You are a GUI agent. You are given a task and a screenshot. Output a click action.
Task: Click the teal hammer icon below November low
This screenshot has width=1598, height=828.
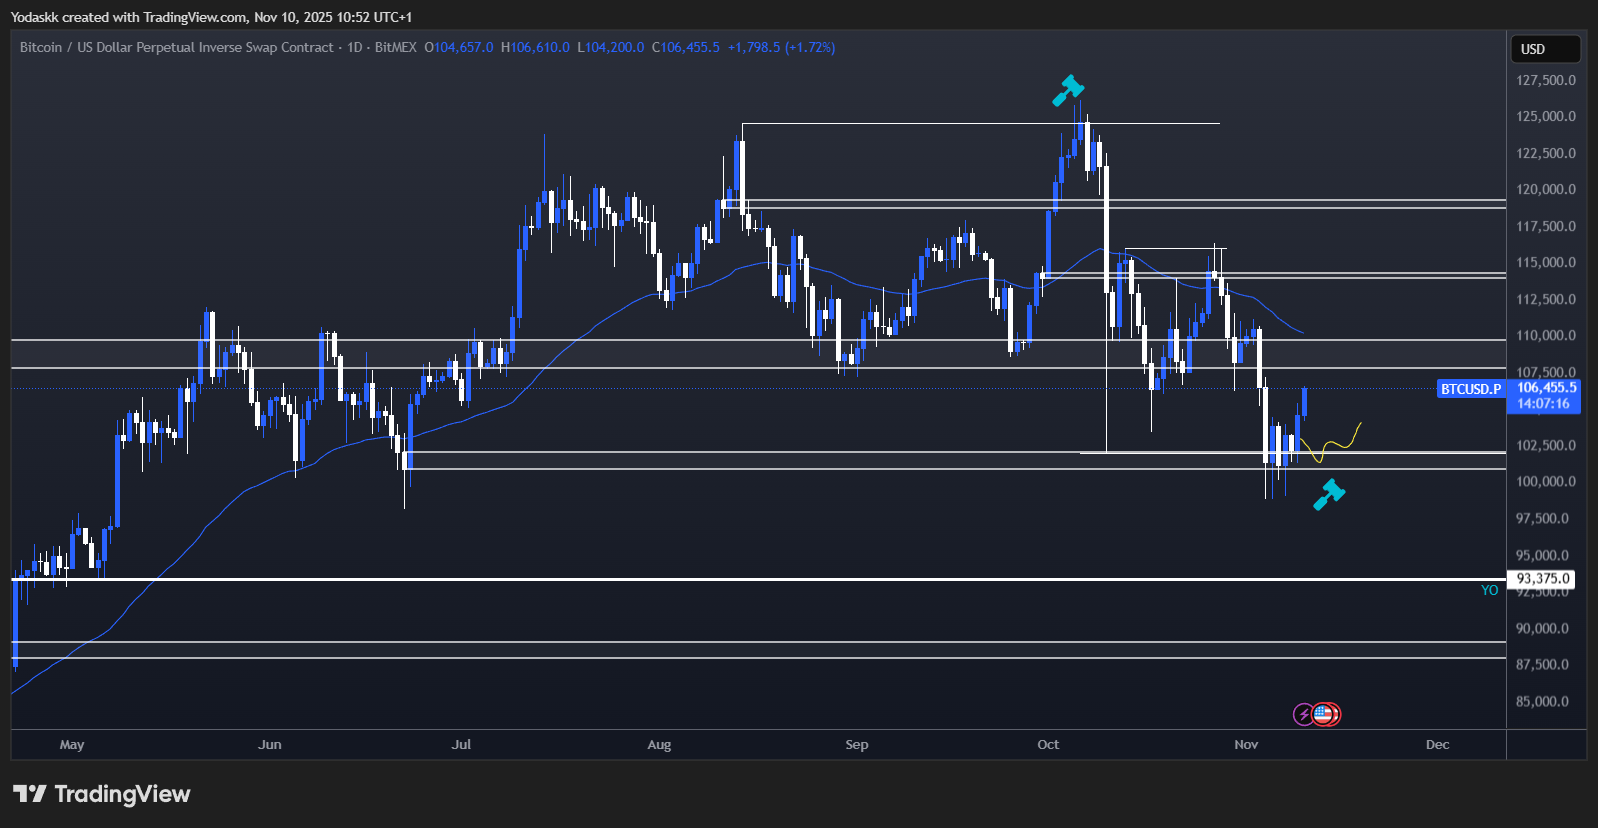point(1329,494)
